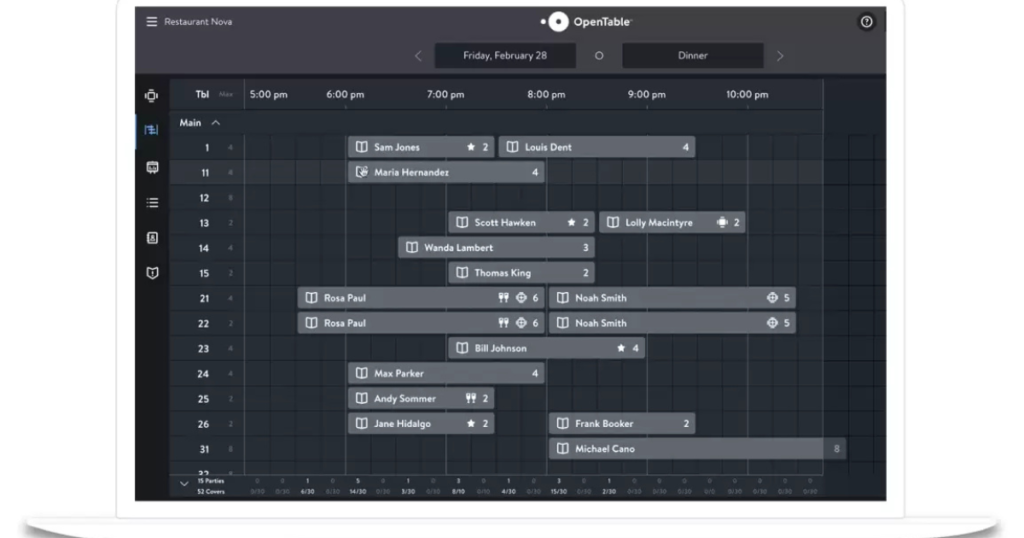Viewport: 1024px width, 538px height.
Task: Select the Lolly Macintyre reservation at table 13
Action: coord(672,223)
